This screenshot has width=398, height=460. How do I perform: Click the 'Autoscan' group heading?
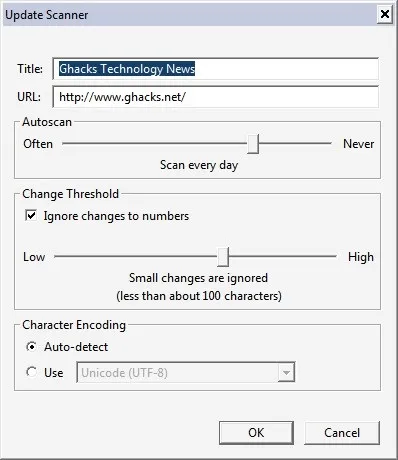click(x=47, y=122)
